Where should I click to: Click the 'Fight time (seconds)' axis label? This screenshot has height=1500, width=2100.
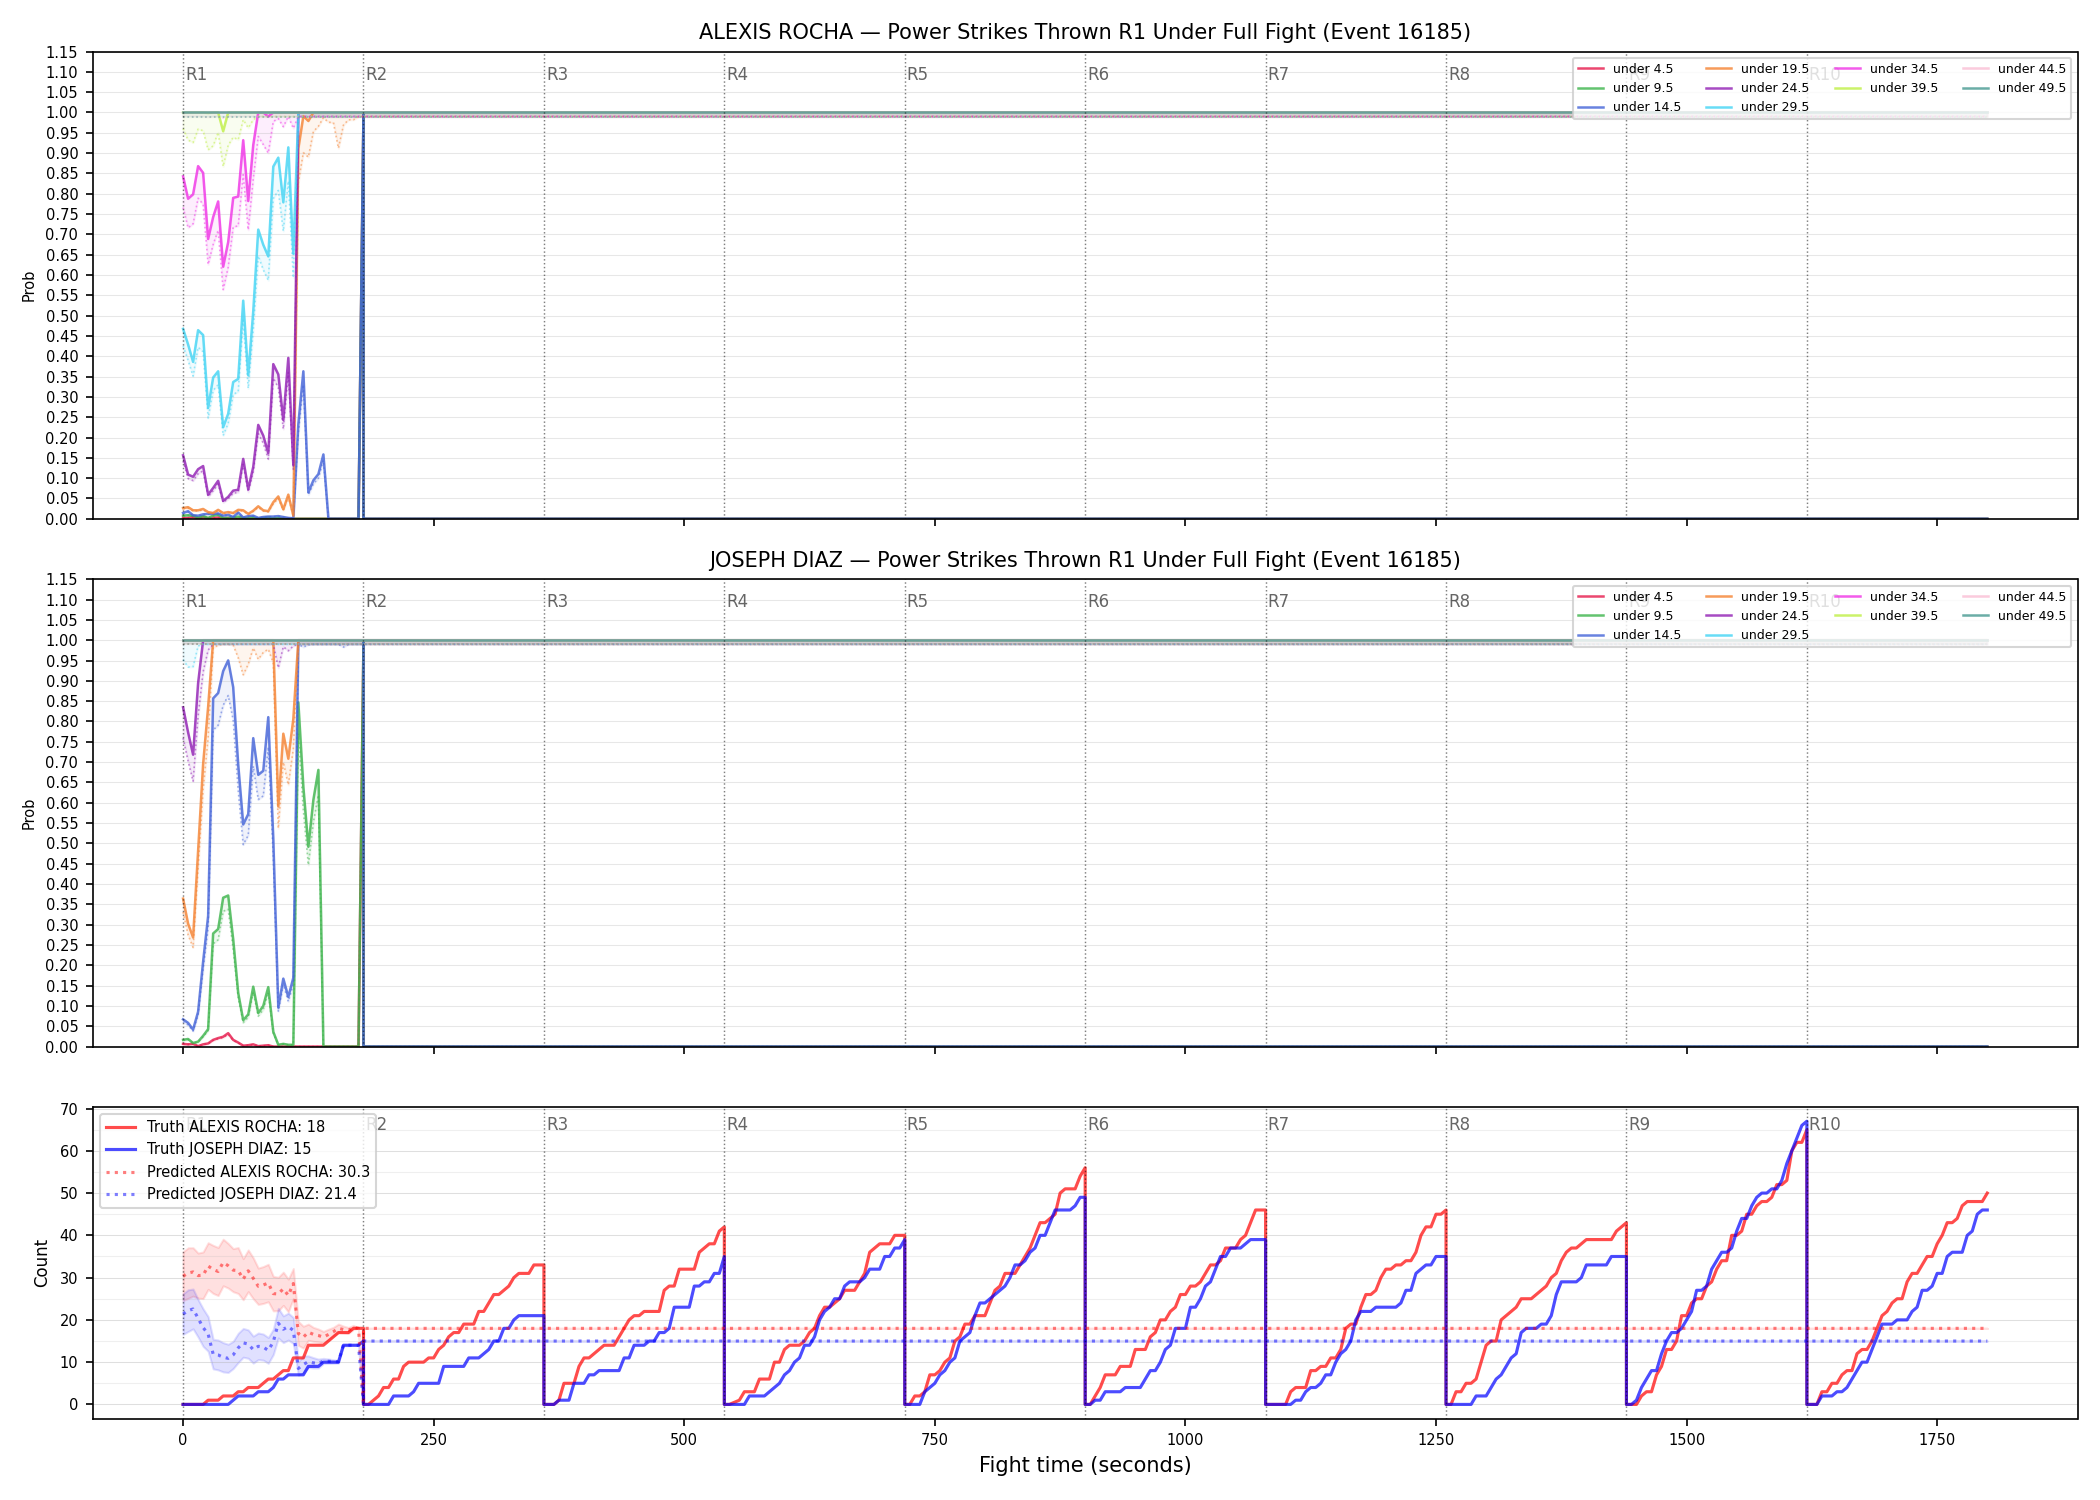[1085, 1465]
